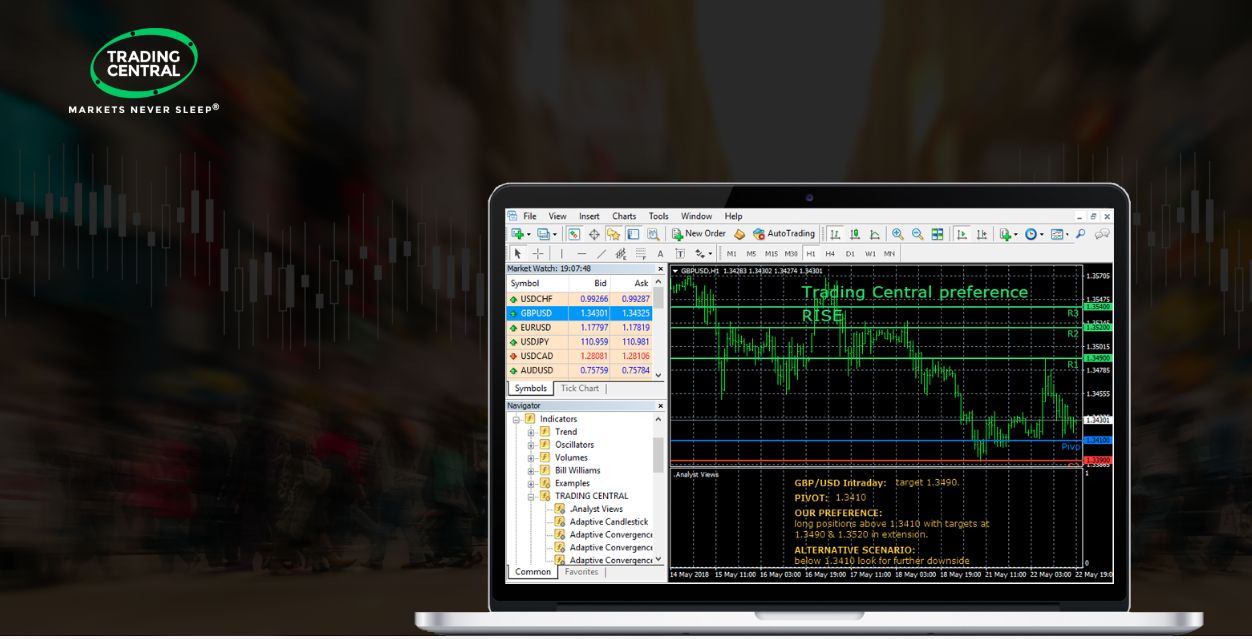Switch timeframe to M30

(x=791, y=254)
